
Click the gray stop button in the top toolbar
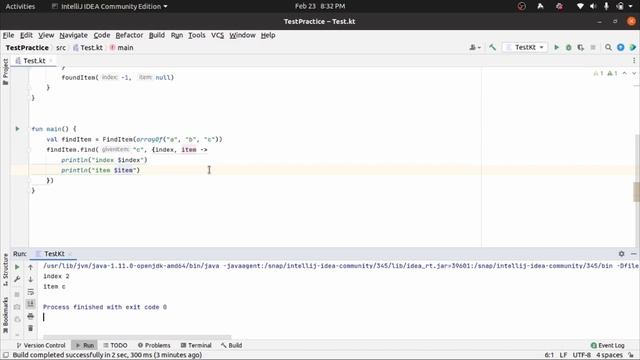pyautogui.click(x=593, y=47)
